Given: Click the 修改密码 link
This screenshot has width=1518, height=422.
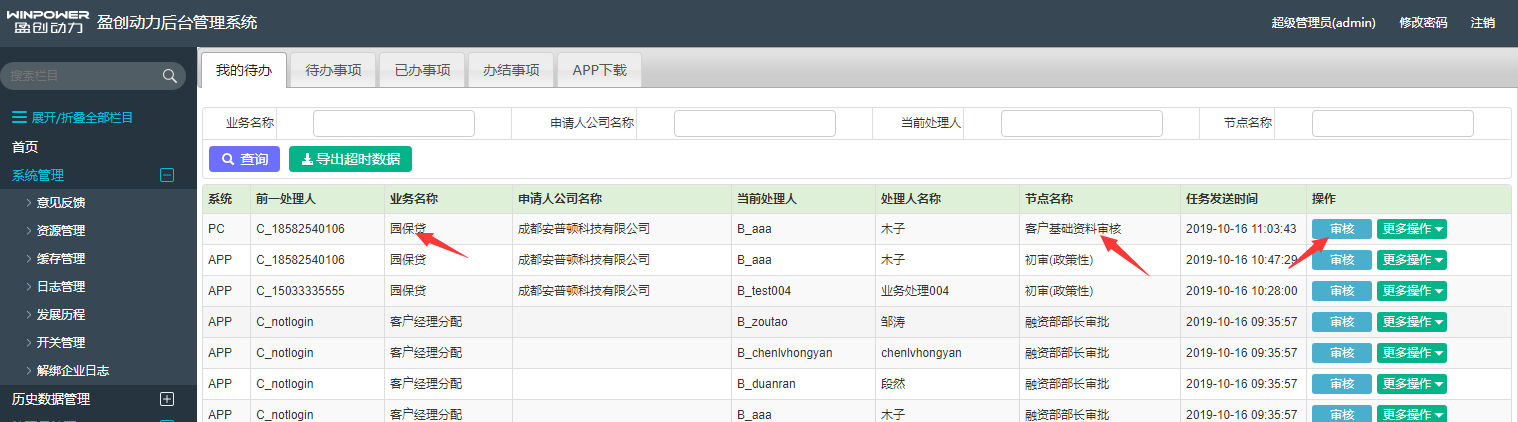Looking at the screenshot, I should coord(1422,22).
